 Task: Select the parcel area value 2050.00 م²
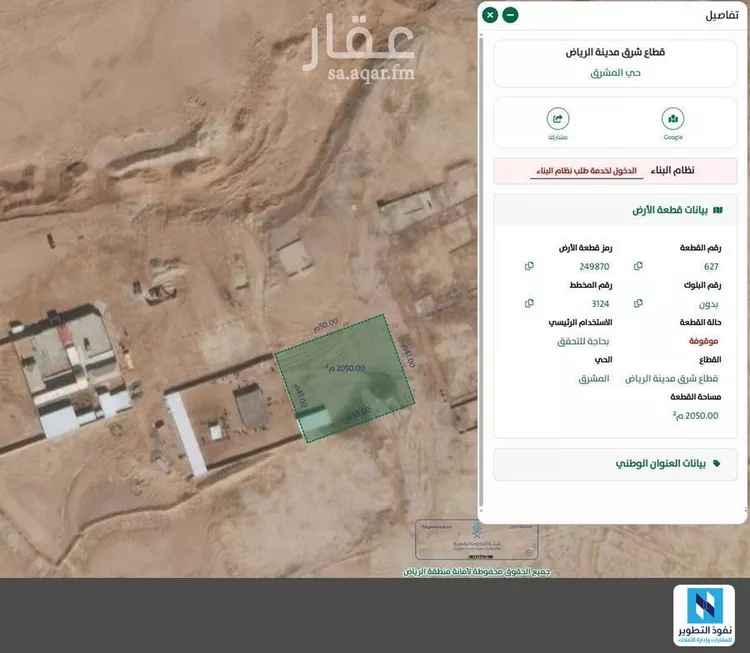pos(695,415)
